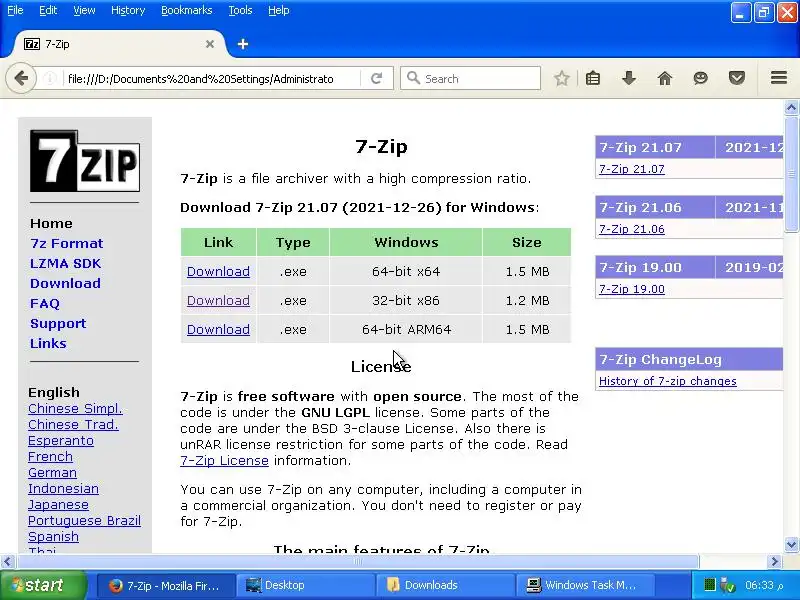Click the vertical scrollbar down arrow
The height and width of the screenshot is (600, 800).
pyautogui.click(x=791, y=544)
